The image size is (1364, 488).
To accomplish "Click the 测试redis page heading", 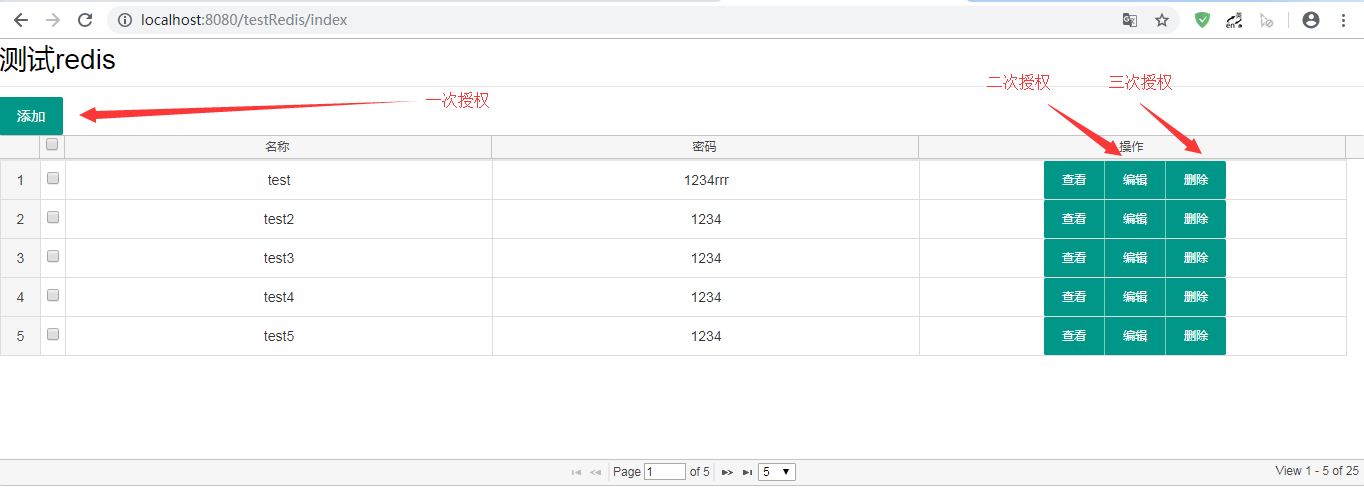I will point(58,60).
